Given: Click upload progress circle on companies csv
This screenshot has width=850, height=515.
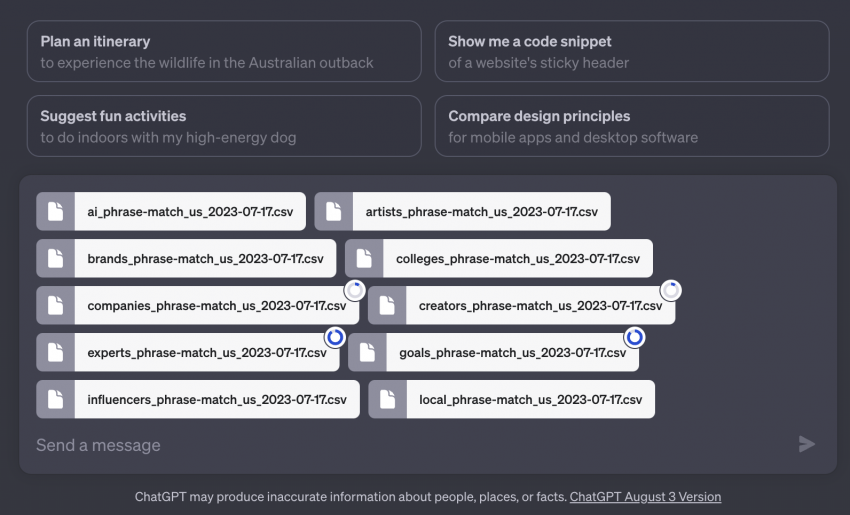Looking at the screenshot, I should 355,291.
